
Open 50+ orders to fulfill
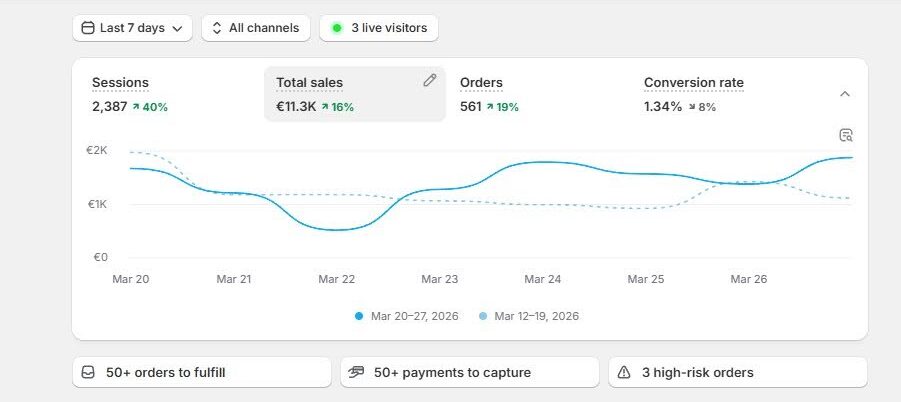click(201, 373)
